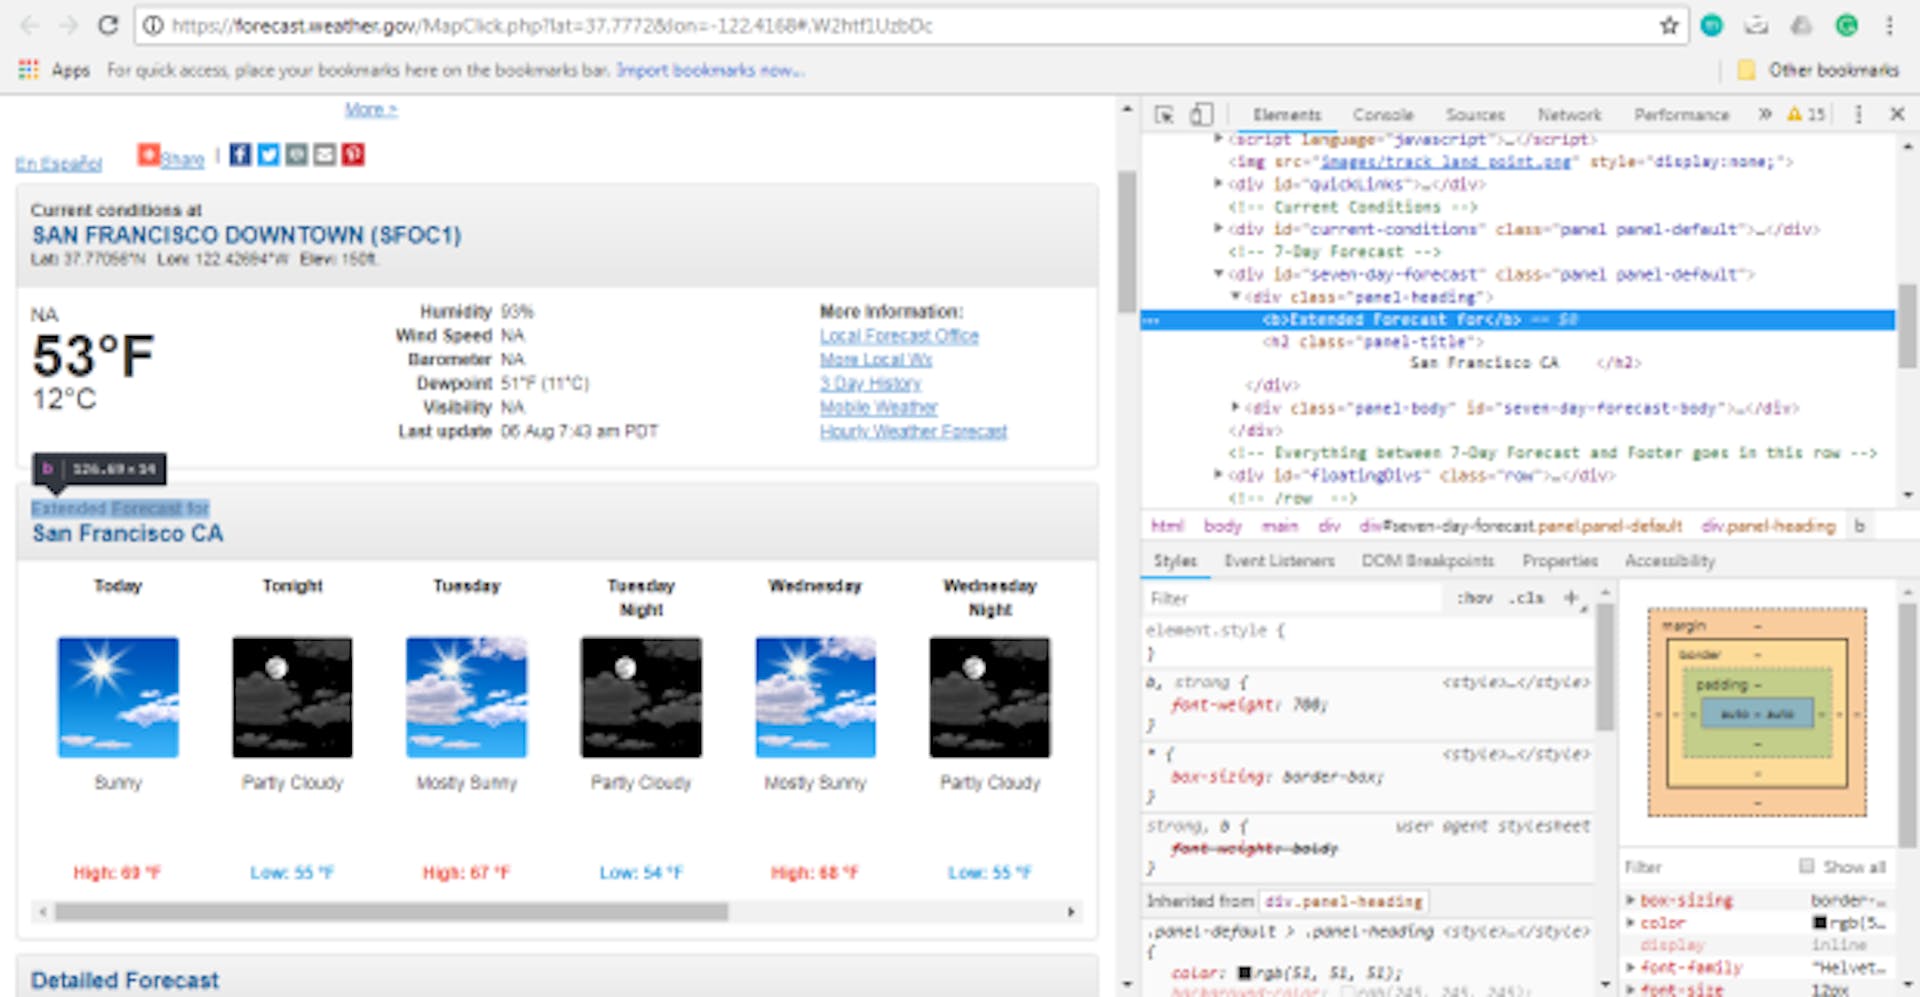
Task: Bookmark this page with the star icon
Action: (1669, 26)
